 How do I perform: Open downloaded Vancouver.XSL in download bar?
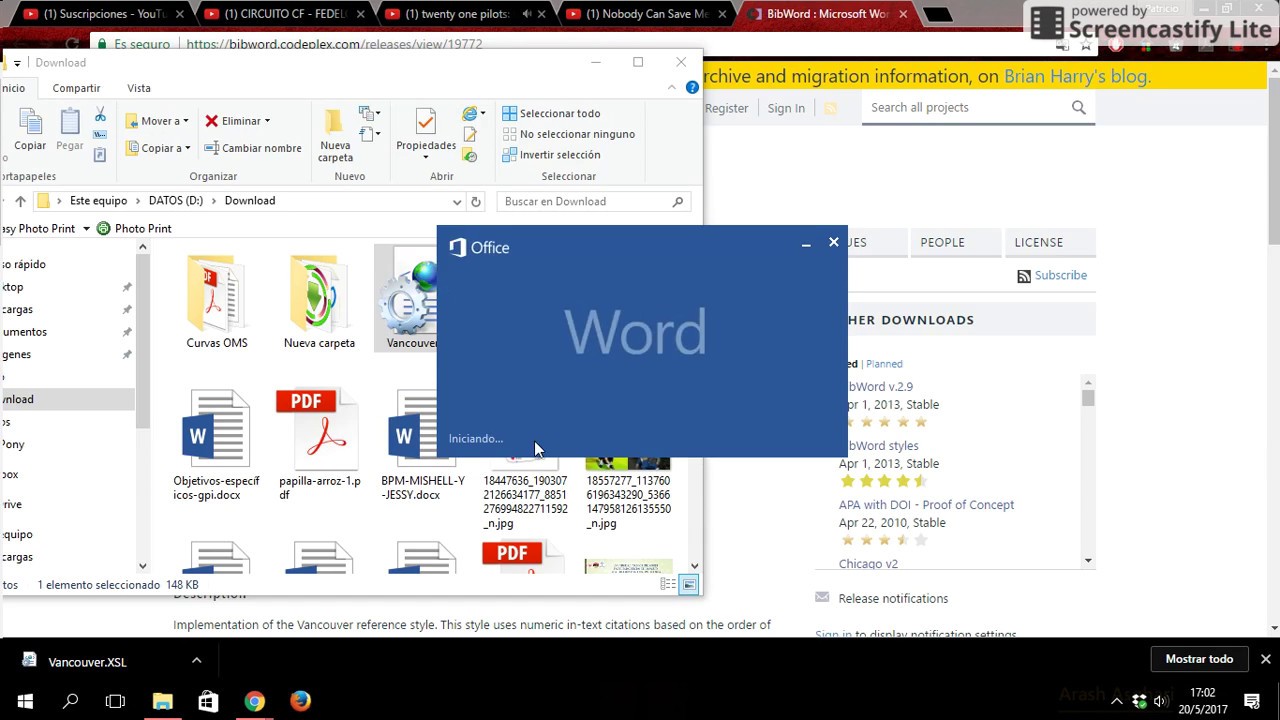coord(87,661)
